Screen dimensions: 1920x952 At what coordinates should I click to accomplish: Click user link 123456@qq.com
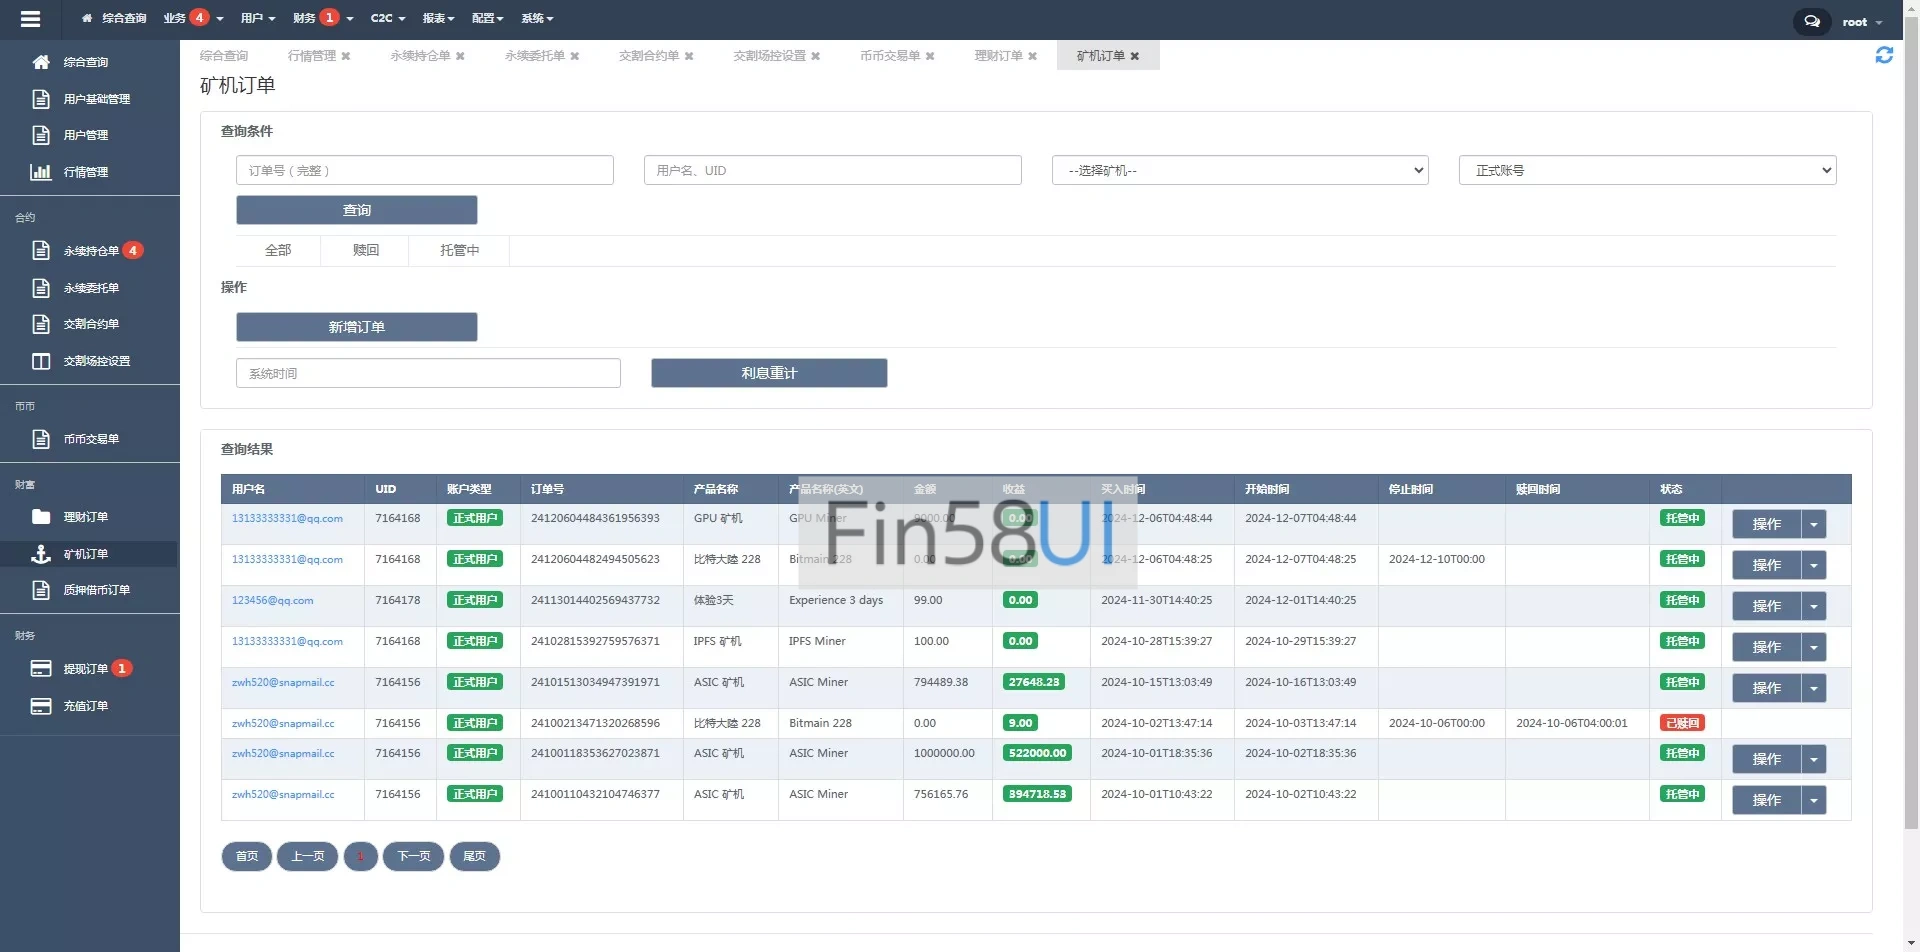point(272,601)
